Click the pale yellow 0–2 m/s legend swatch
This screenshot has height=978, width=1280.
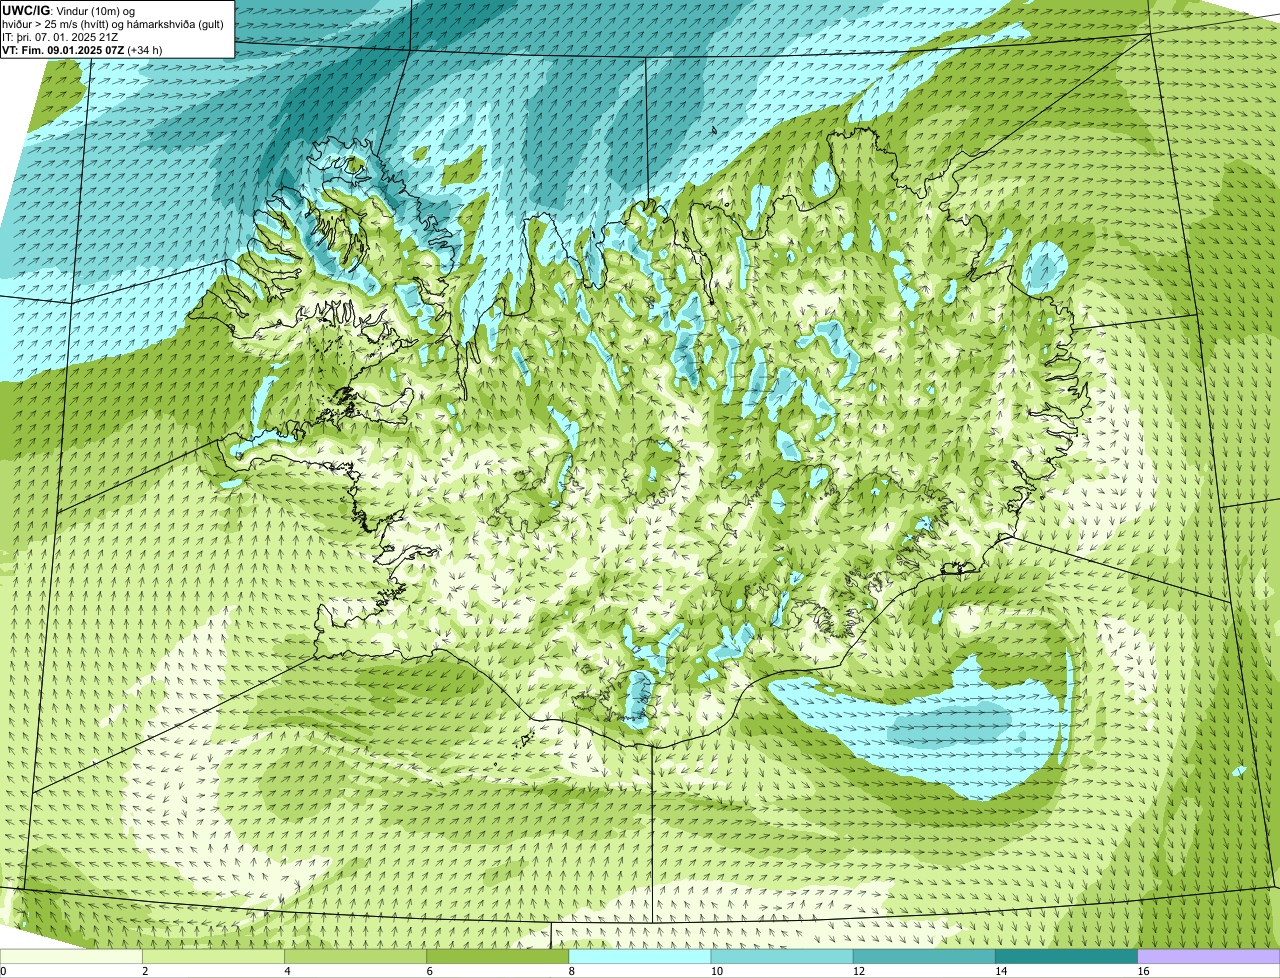(x=71, y=956)
